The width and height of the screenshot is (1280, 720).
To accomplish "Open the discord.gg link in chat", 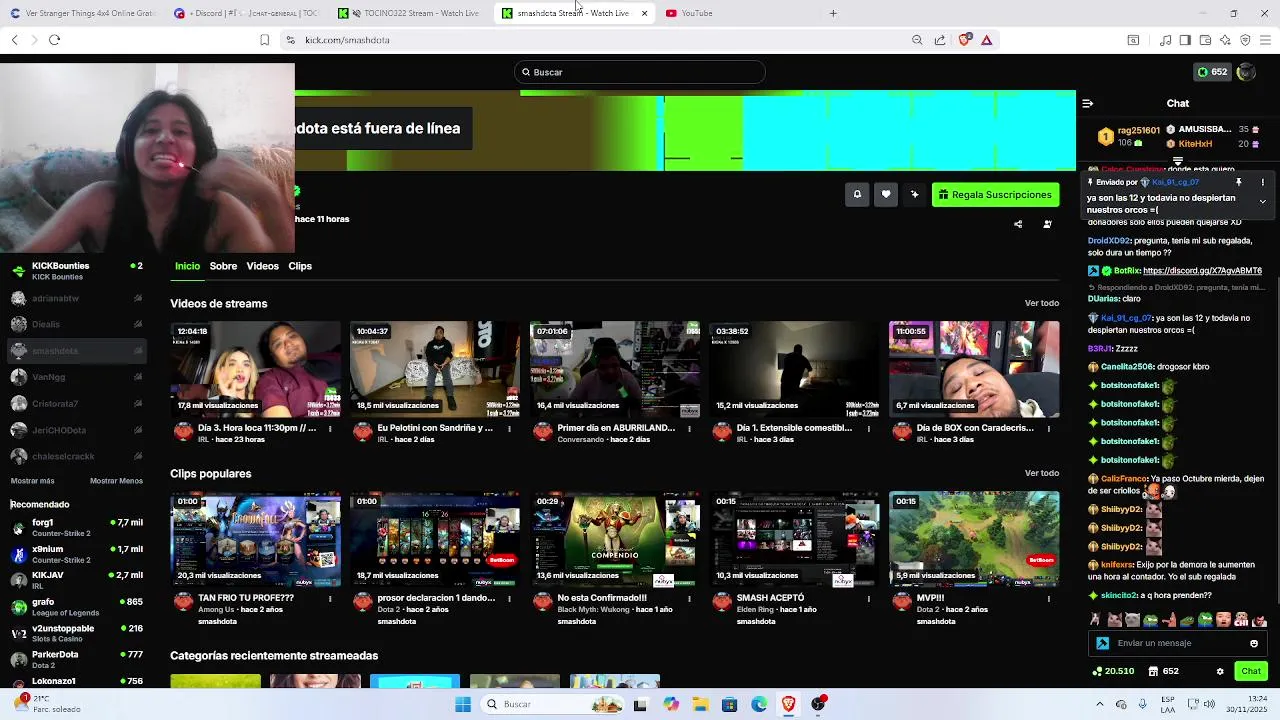I will tap(1202, 271).
